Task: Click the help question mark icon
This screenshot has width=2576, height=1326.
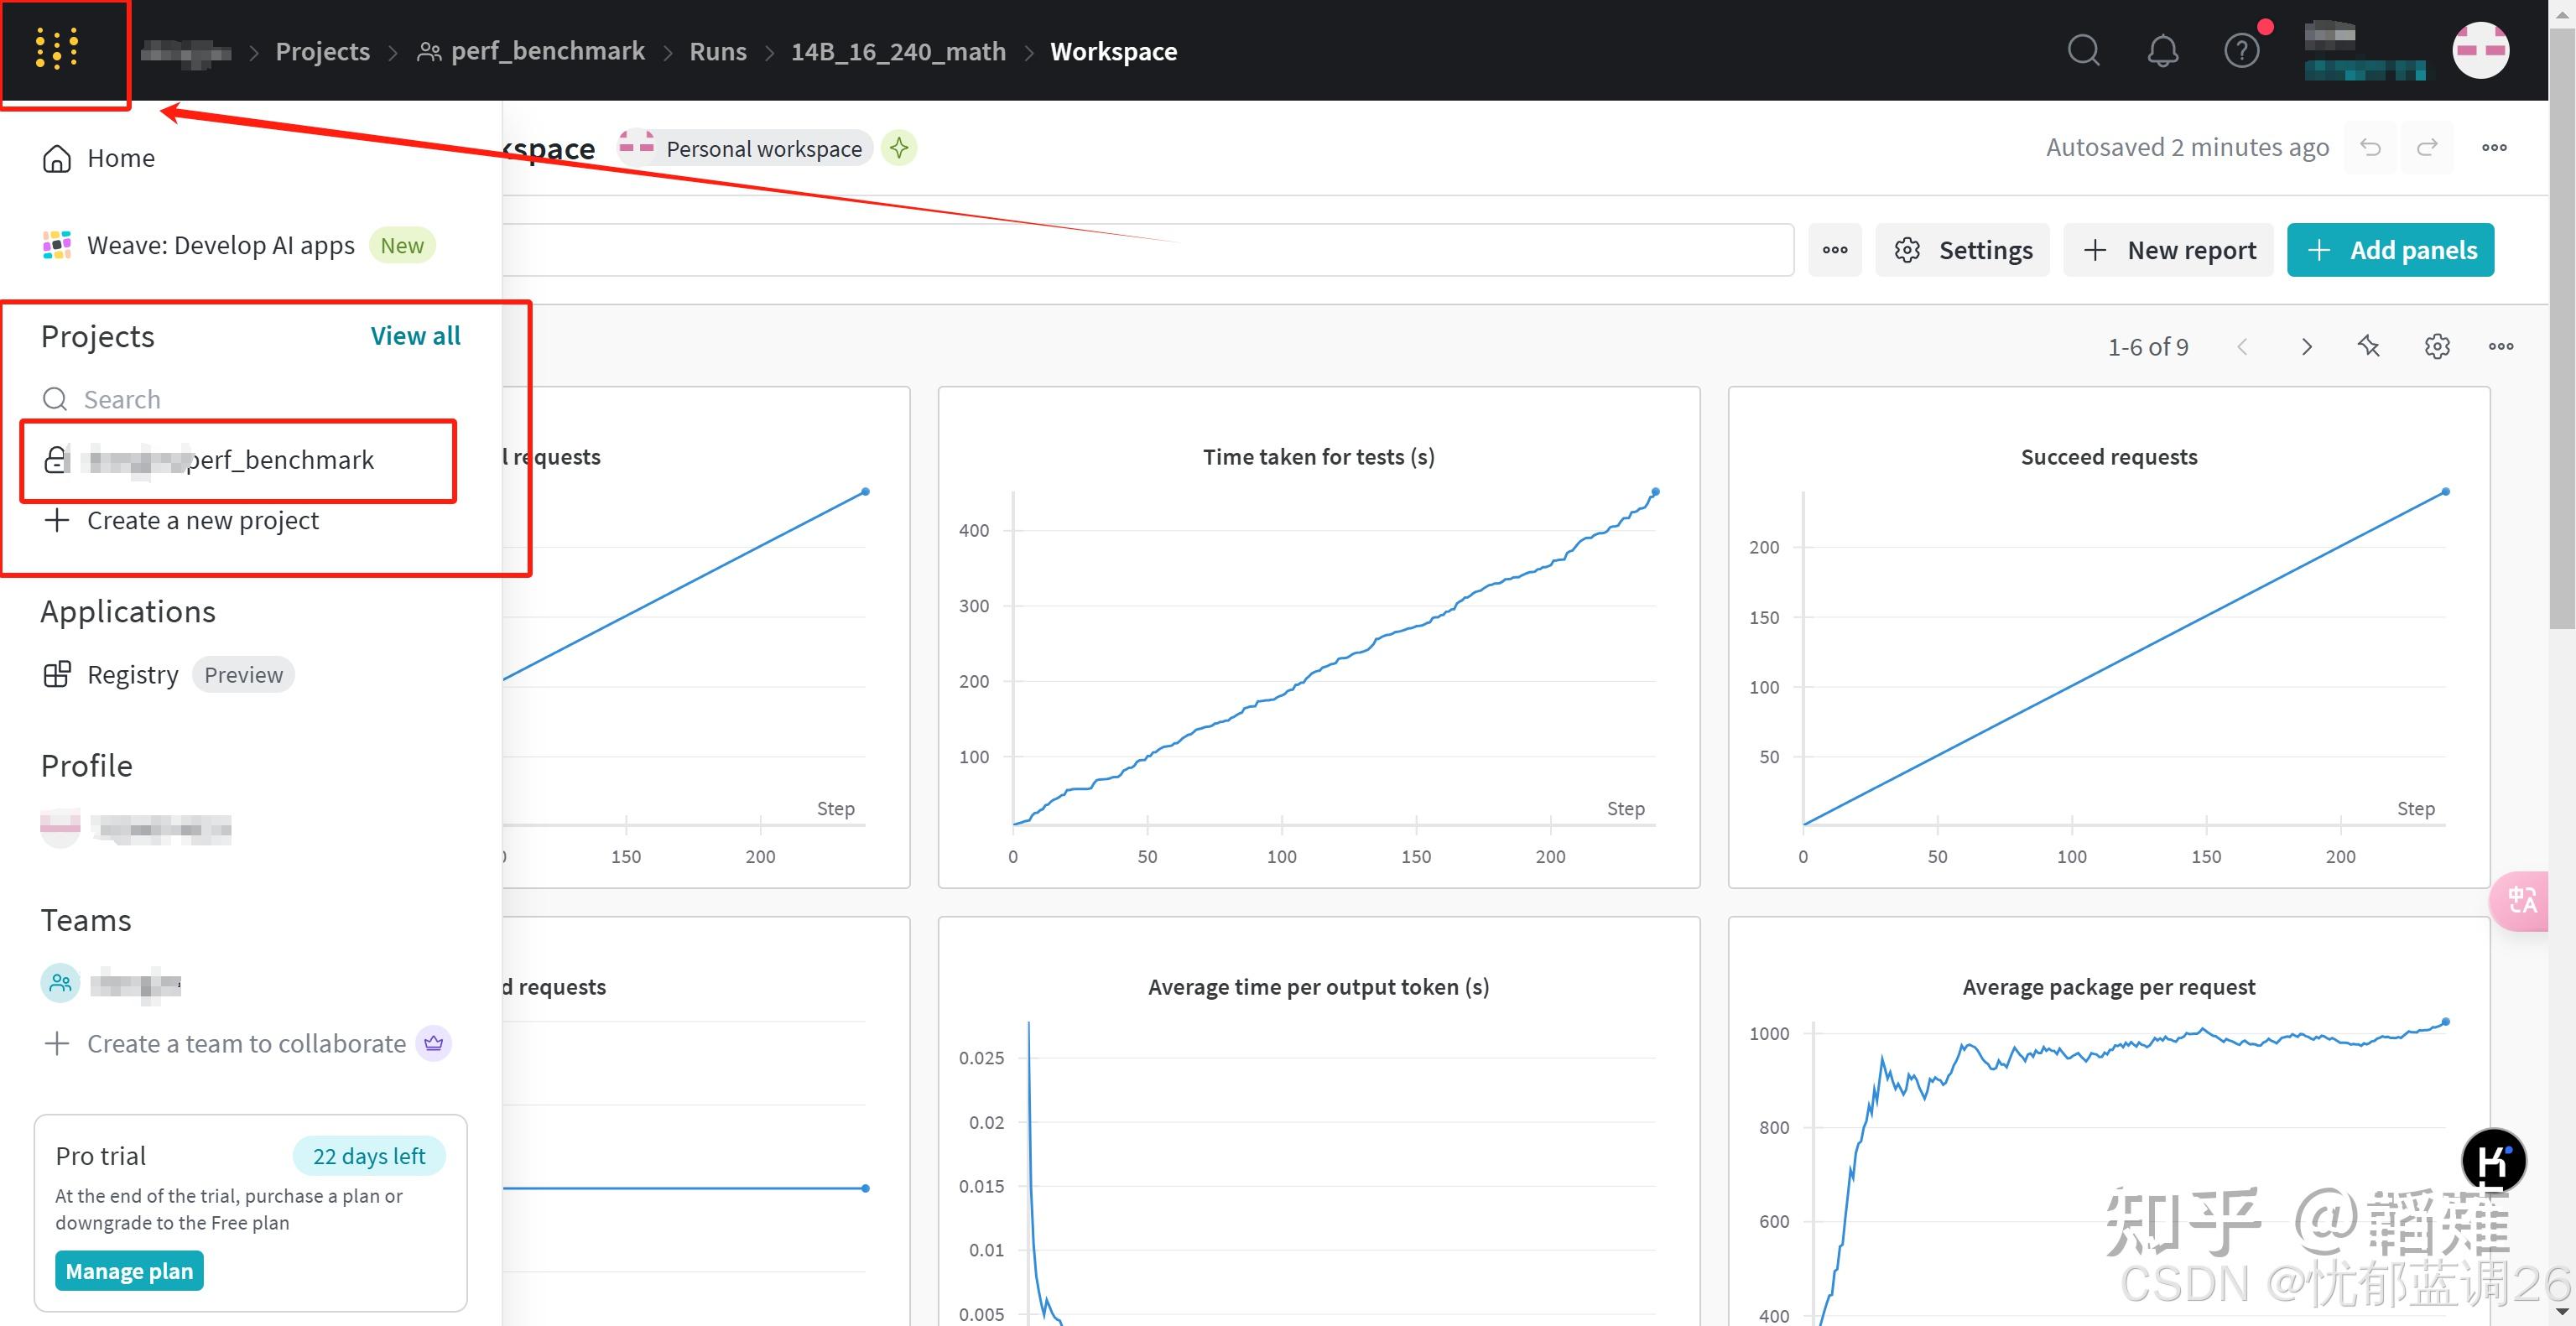Action: pyautogui.click(x=2241, y=50)
